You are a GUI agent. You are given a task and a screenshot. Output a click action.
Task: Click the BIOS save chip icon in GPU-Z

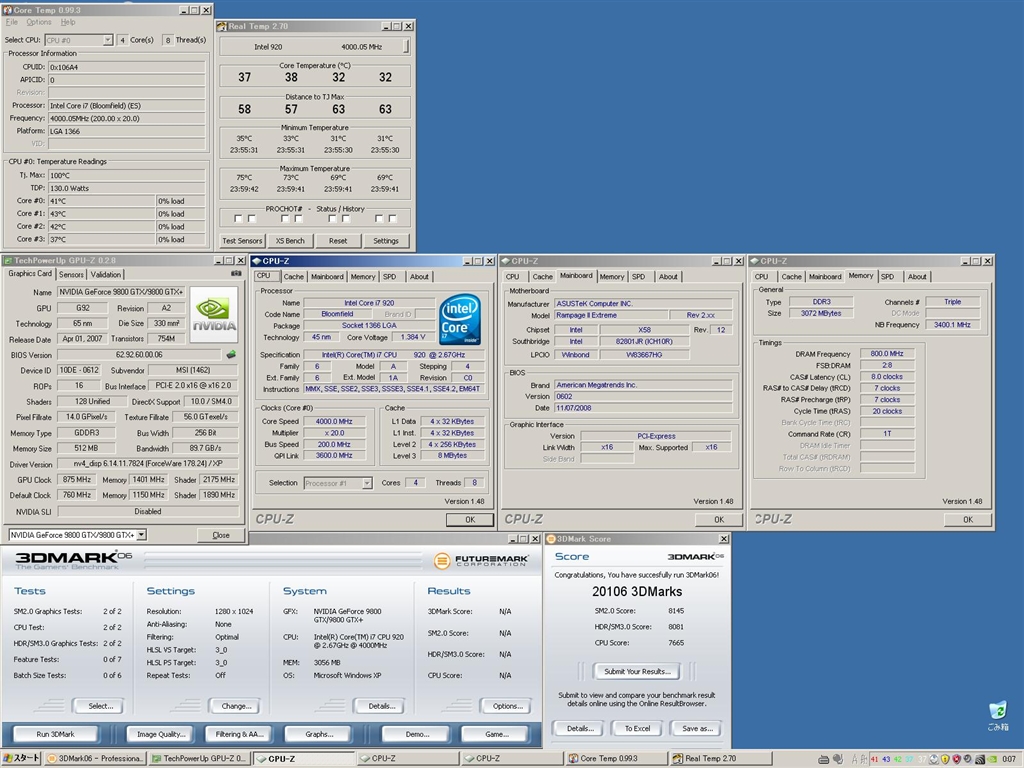(x=231, y=354)
